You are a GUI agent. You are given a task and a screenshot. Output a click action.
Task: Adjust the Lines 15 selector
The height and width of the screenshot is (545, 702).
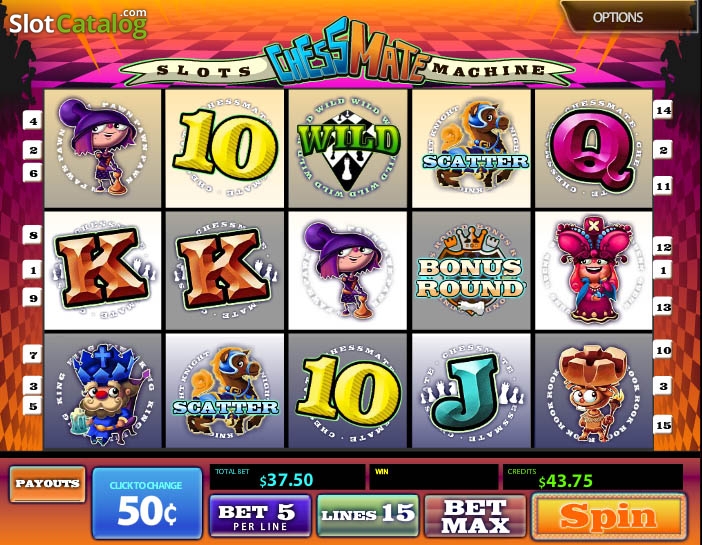(x=368, y=515)
